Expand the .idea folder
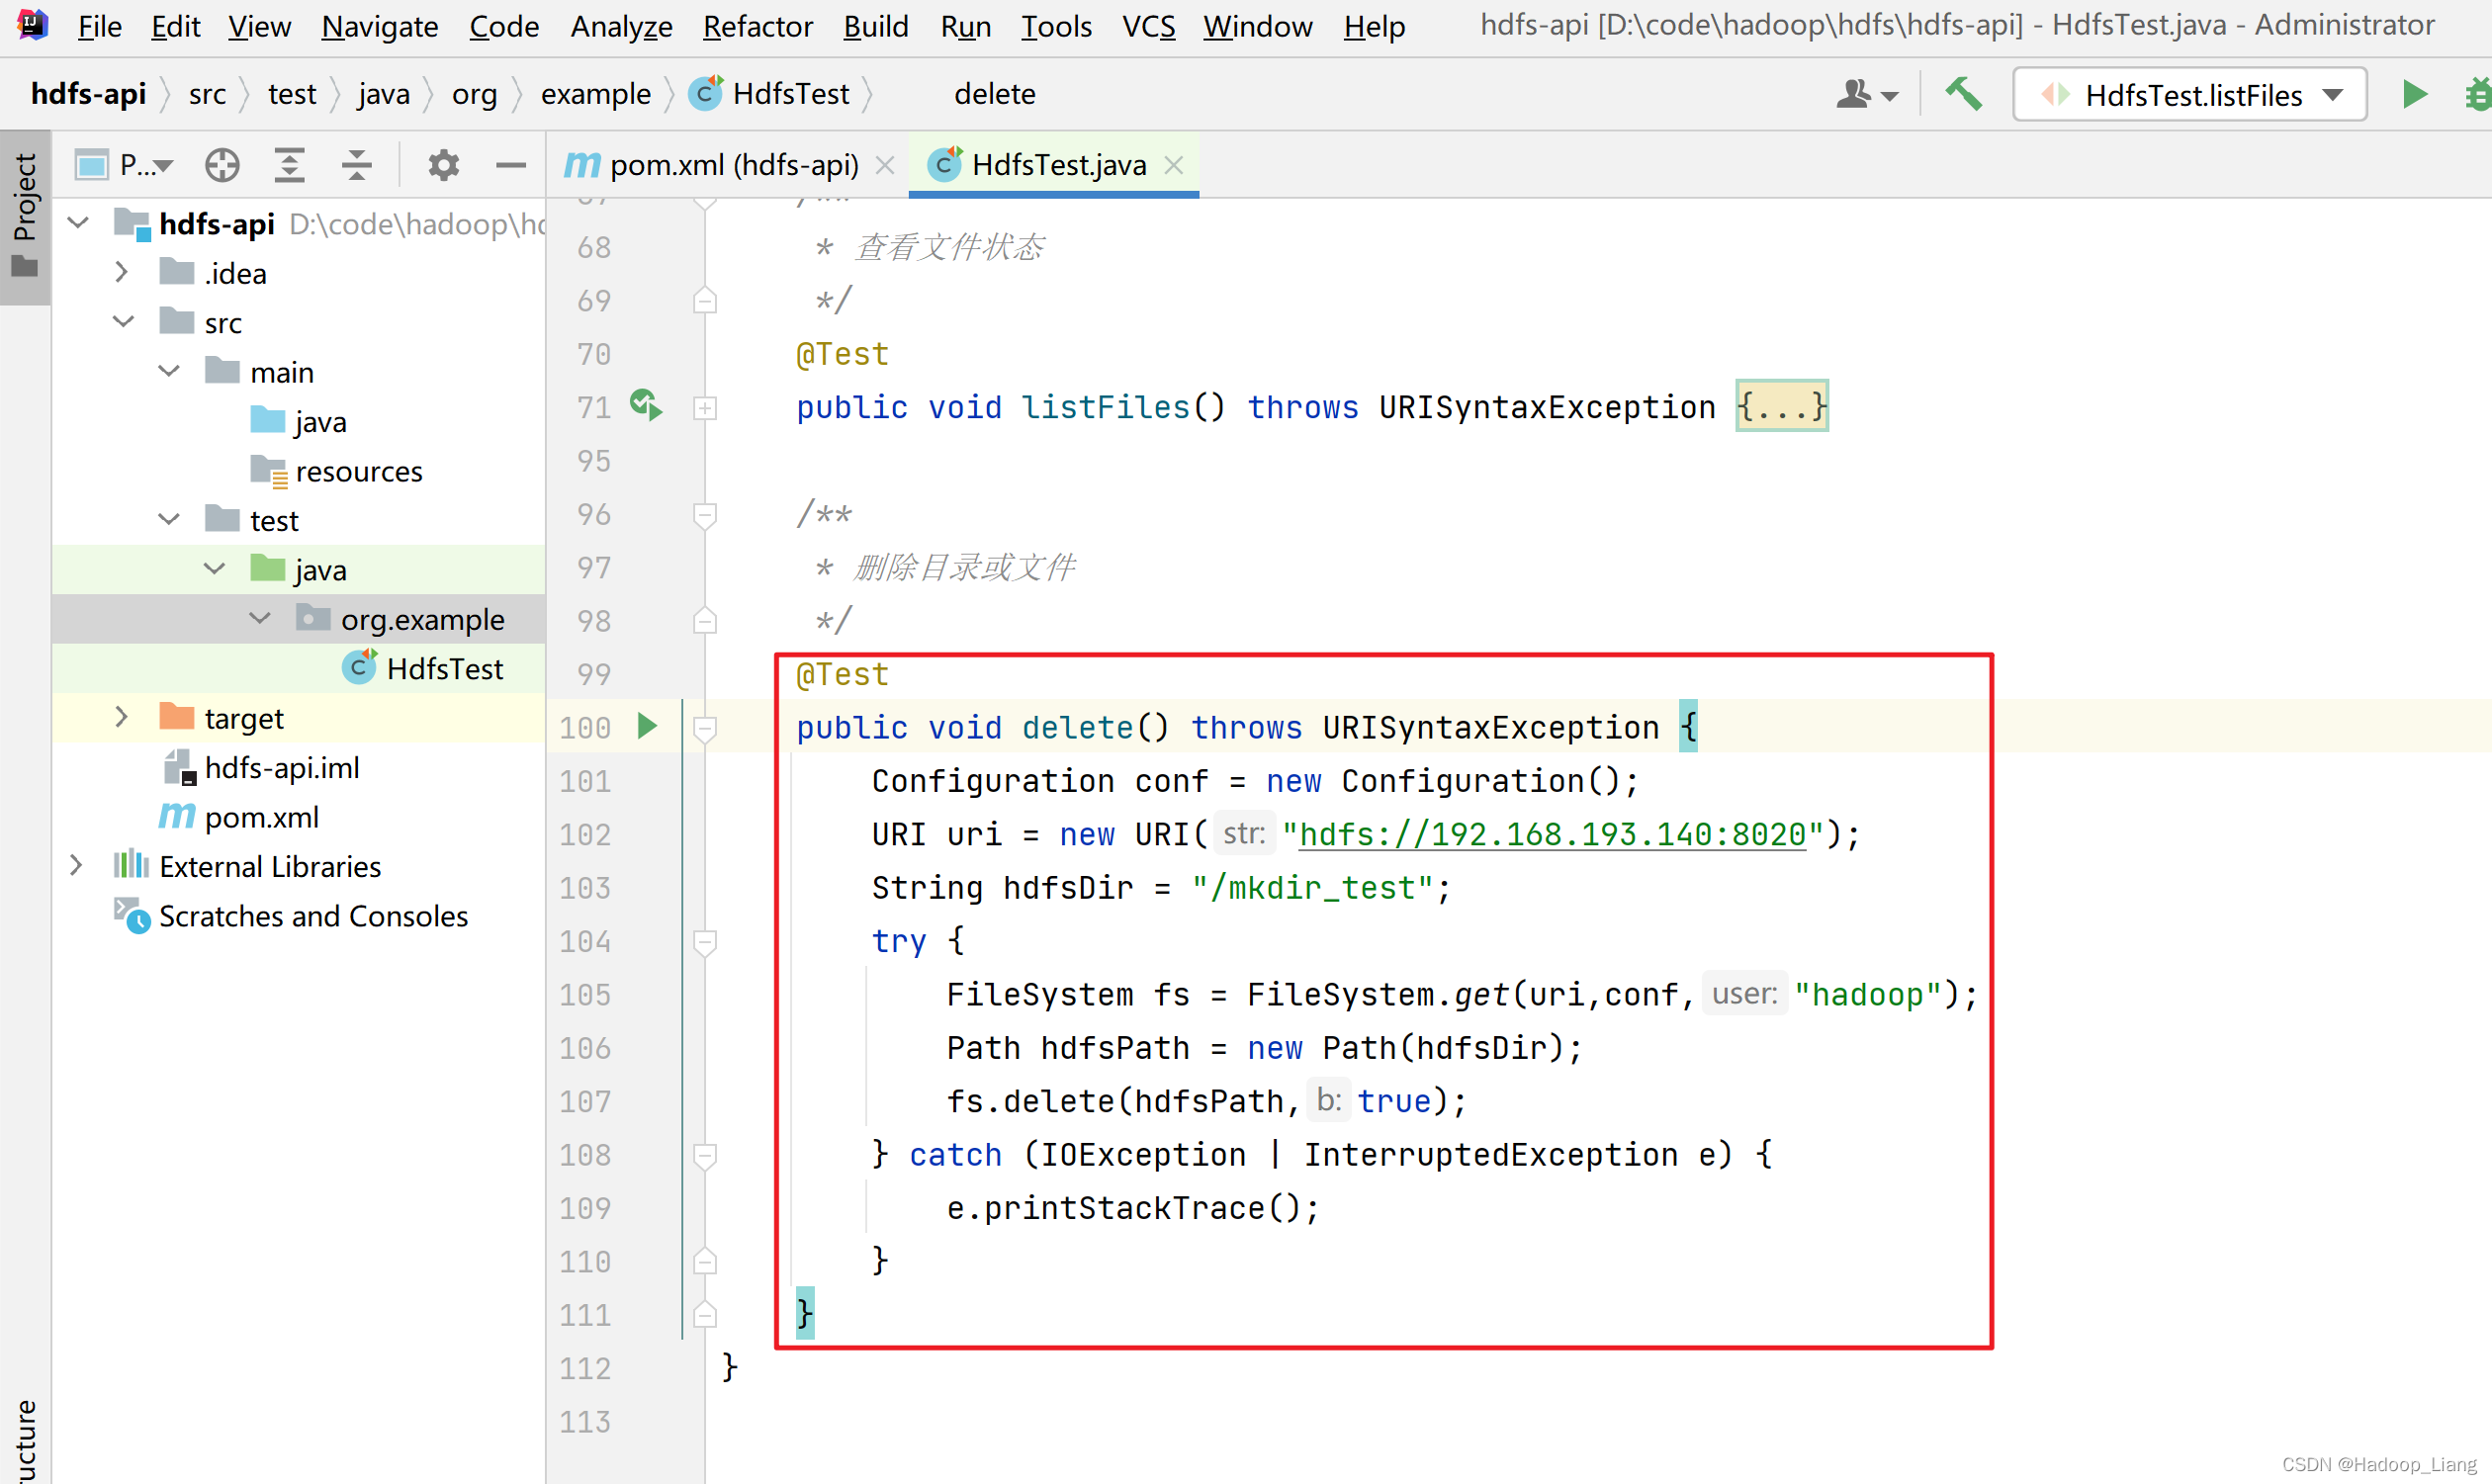Screen dimensions: 2492x1484 tap(122, 271)
